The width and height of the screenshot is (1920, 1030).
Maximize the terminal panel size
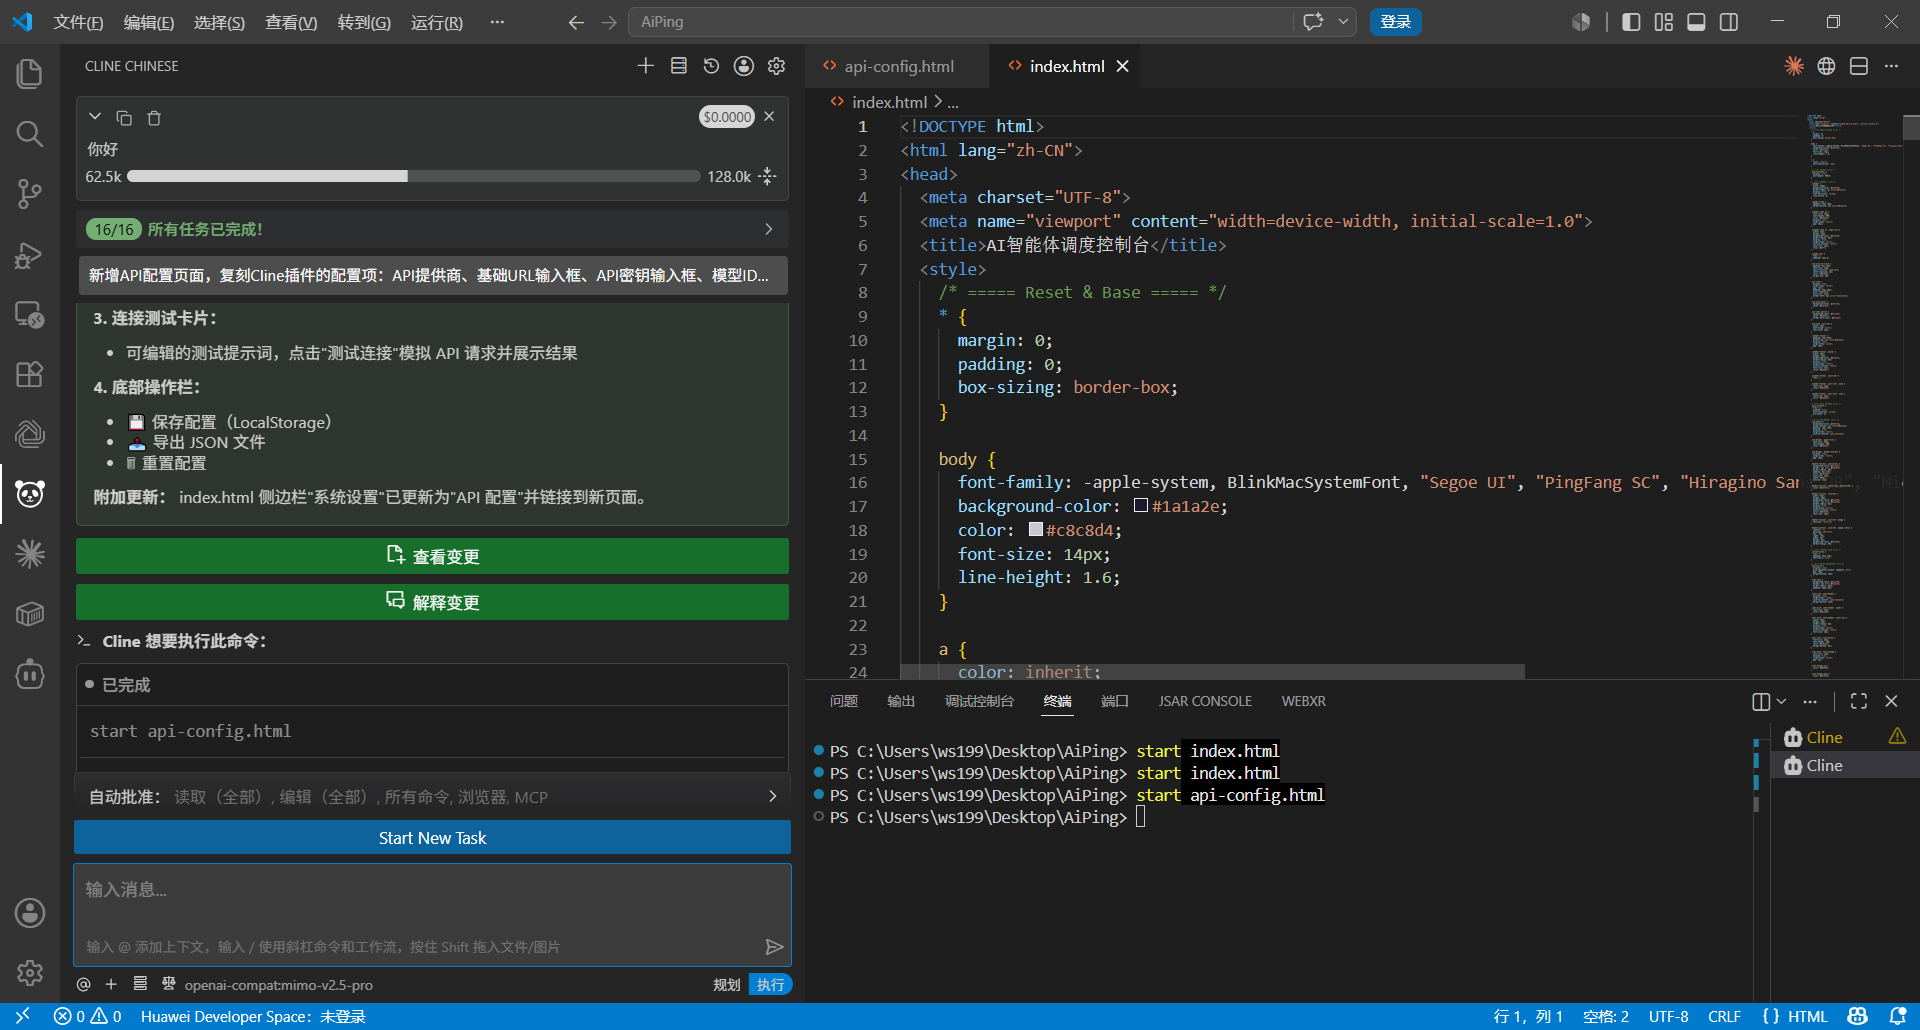(x=1859, y=701)
